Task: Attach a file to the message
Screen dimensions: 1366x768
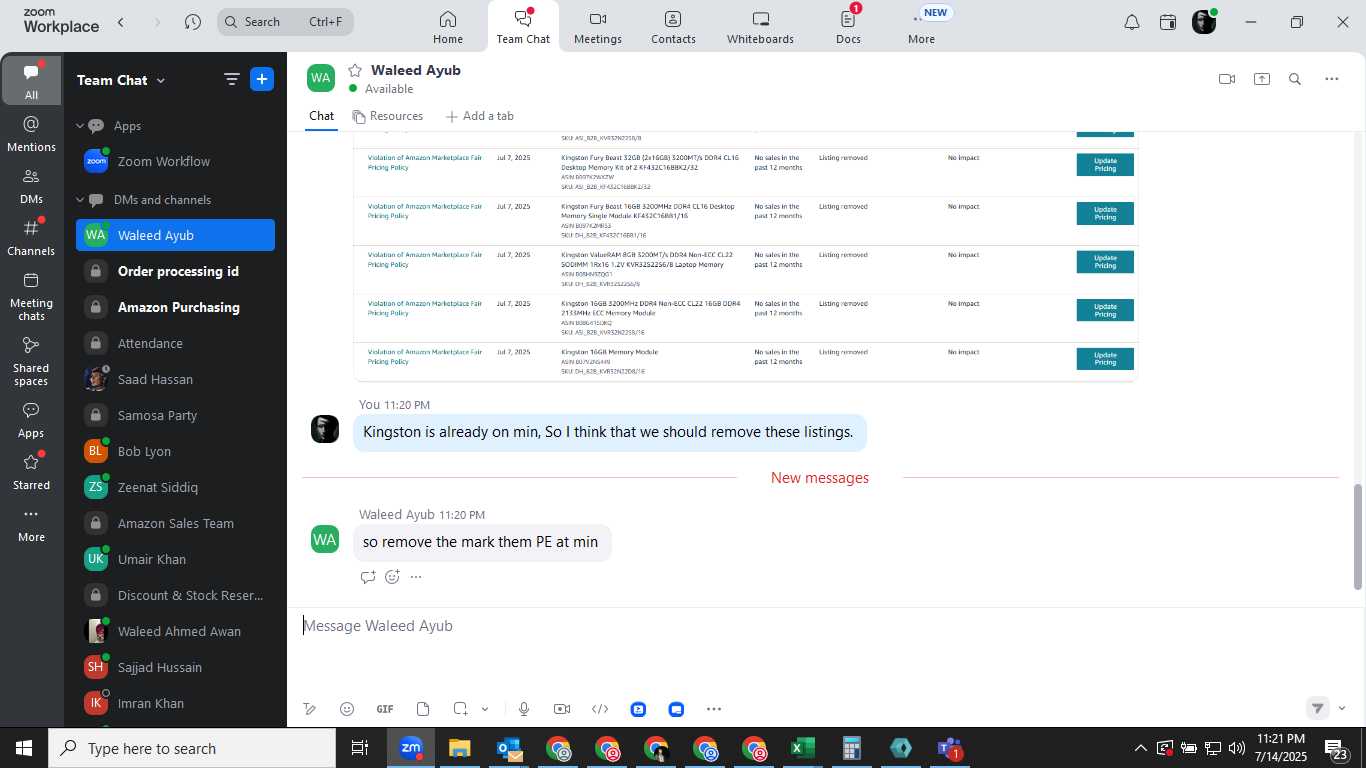Action: [423, 709]
